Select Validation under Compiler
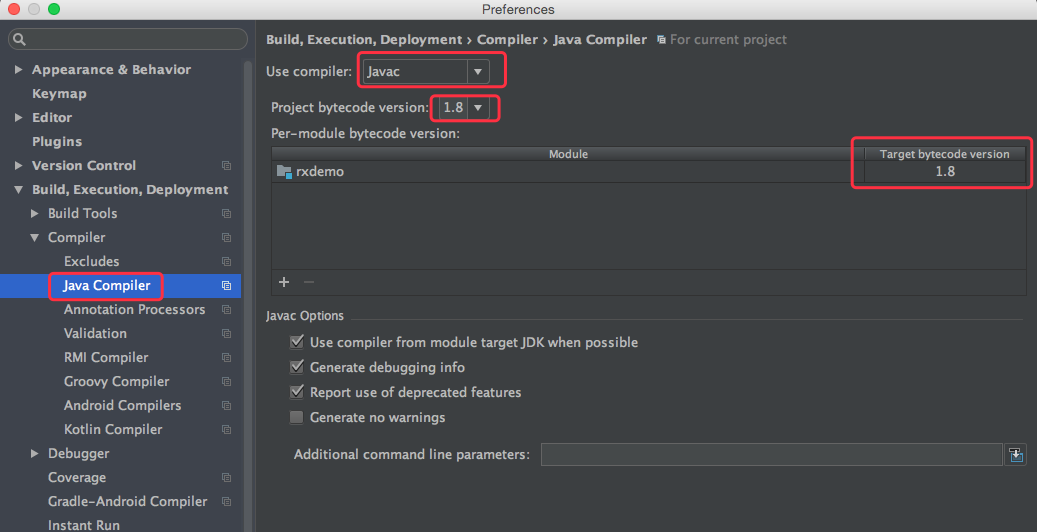1037x532 pixels. (95, 333)
